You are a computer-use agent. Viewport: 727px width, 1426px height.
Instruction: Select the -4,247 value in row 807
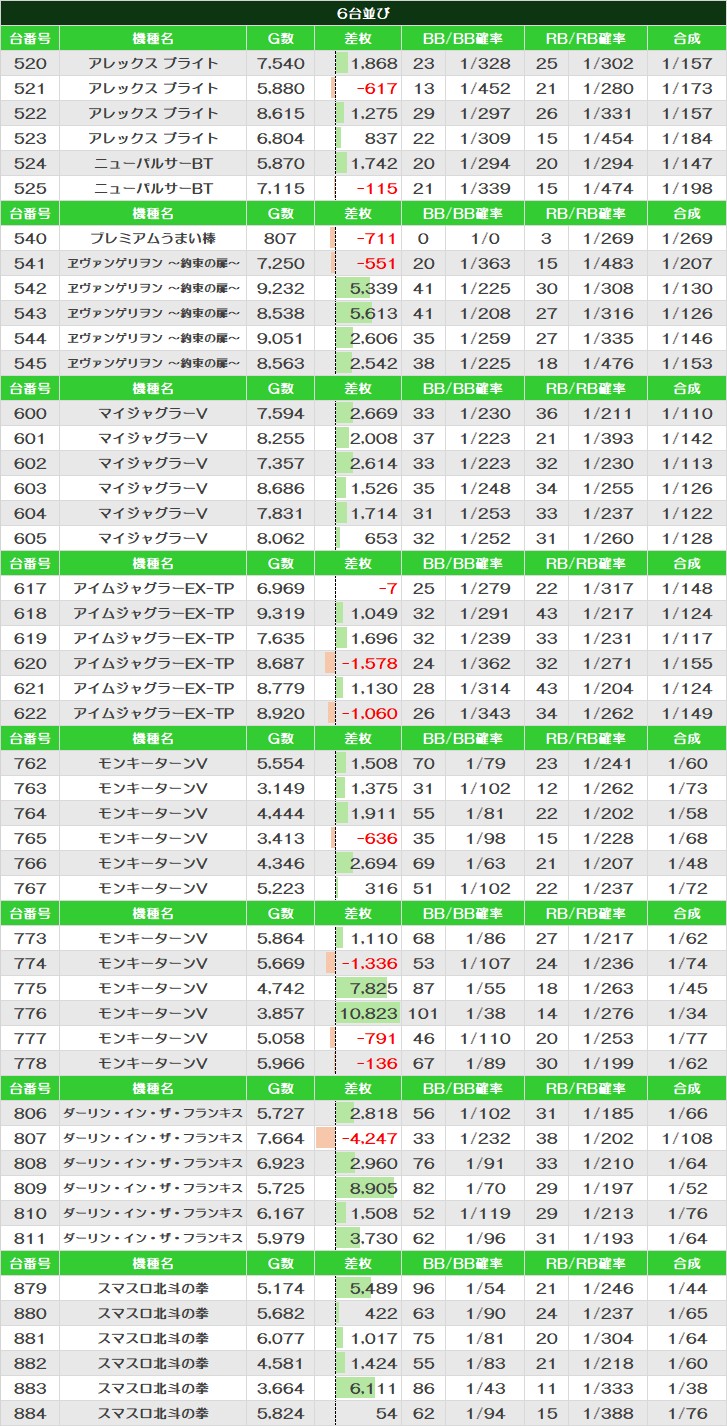tap(370, 1138)
